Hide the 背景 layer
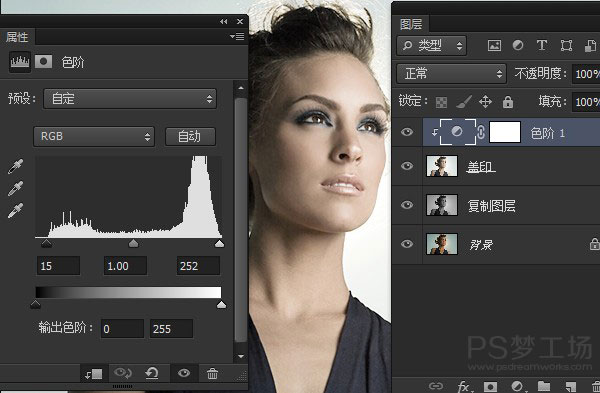600x393 pixels. pos(407,244)
